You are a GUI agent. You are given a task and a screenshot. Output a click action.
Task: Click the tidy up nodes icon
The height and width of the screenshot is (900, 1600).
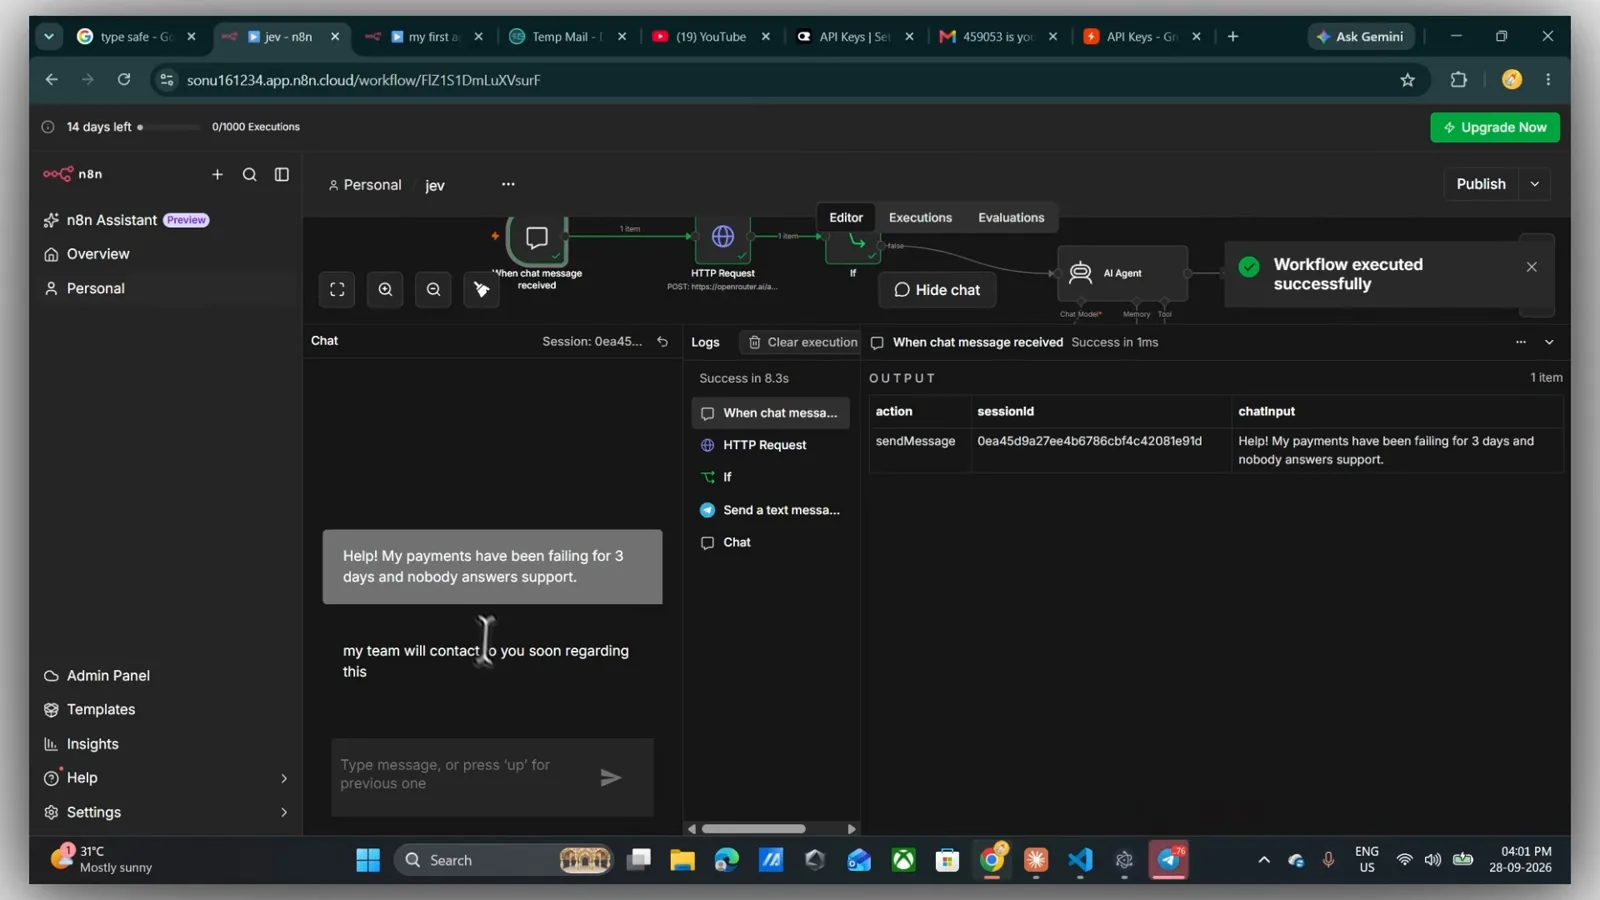click(x=481, y=290)
